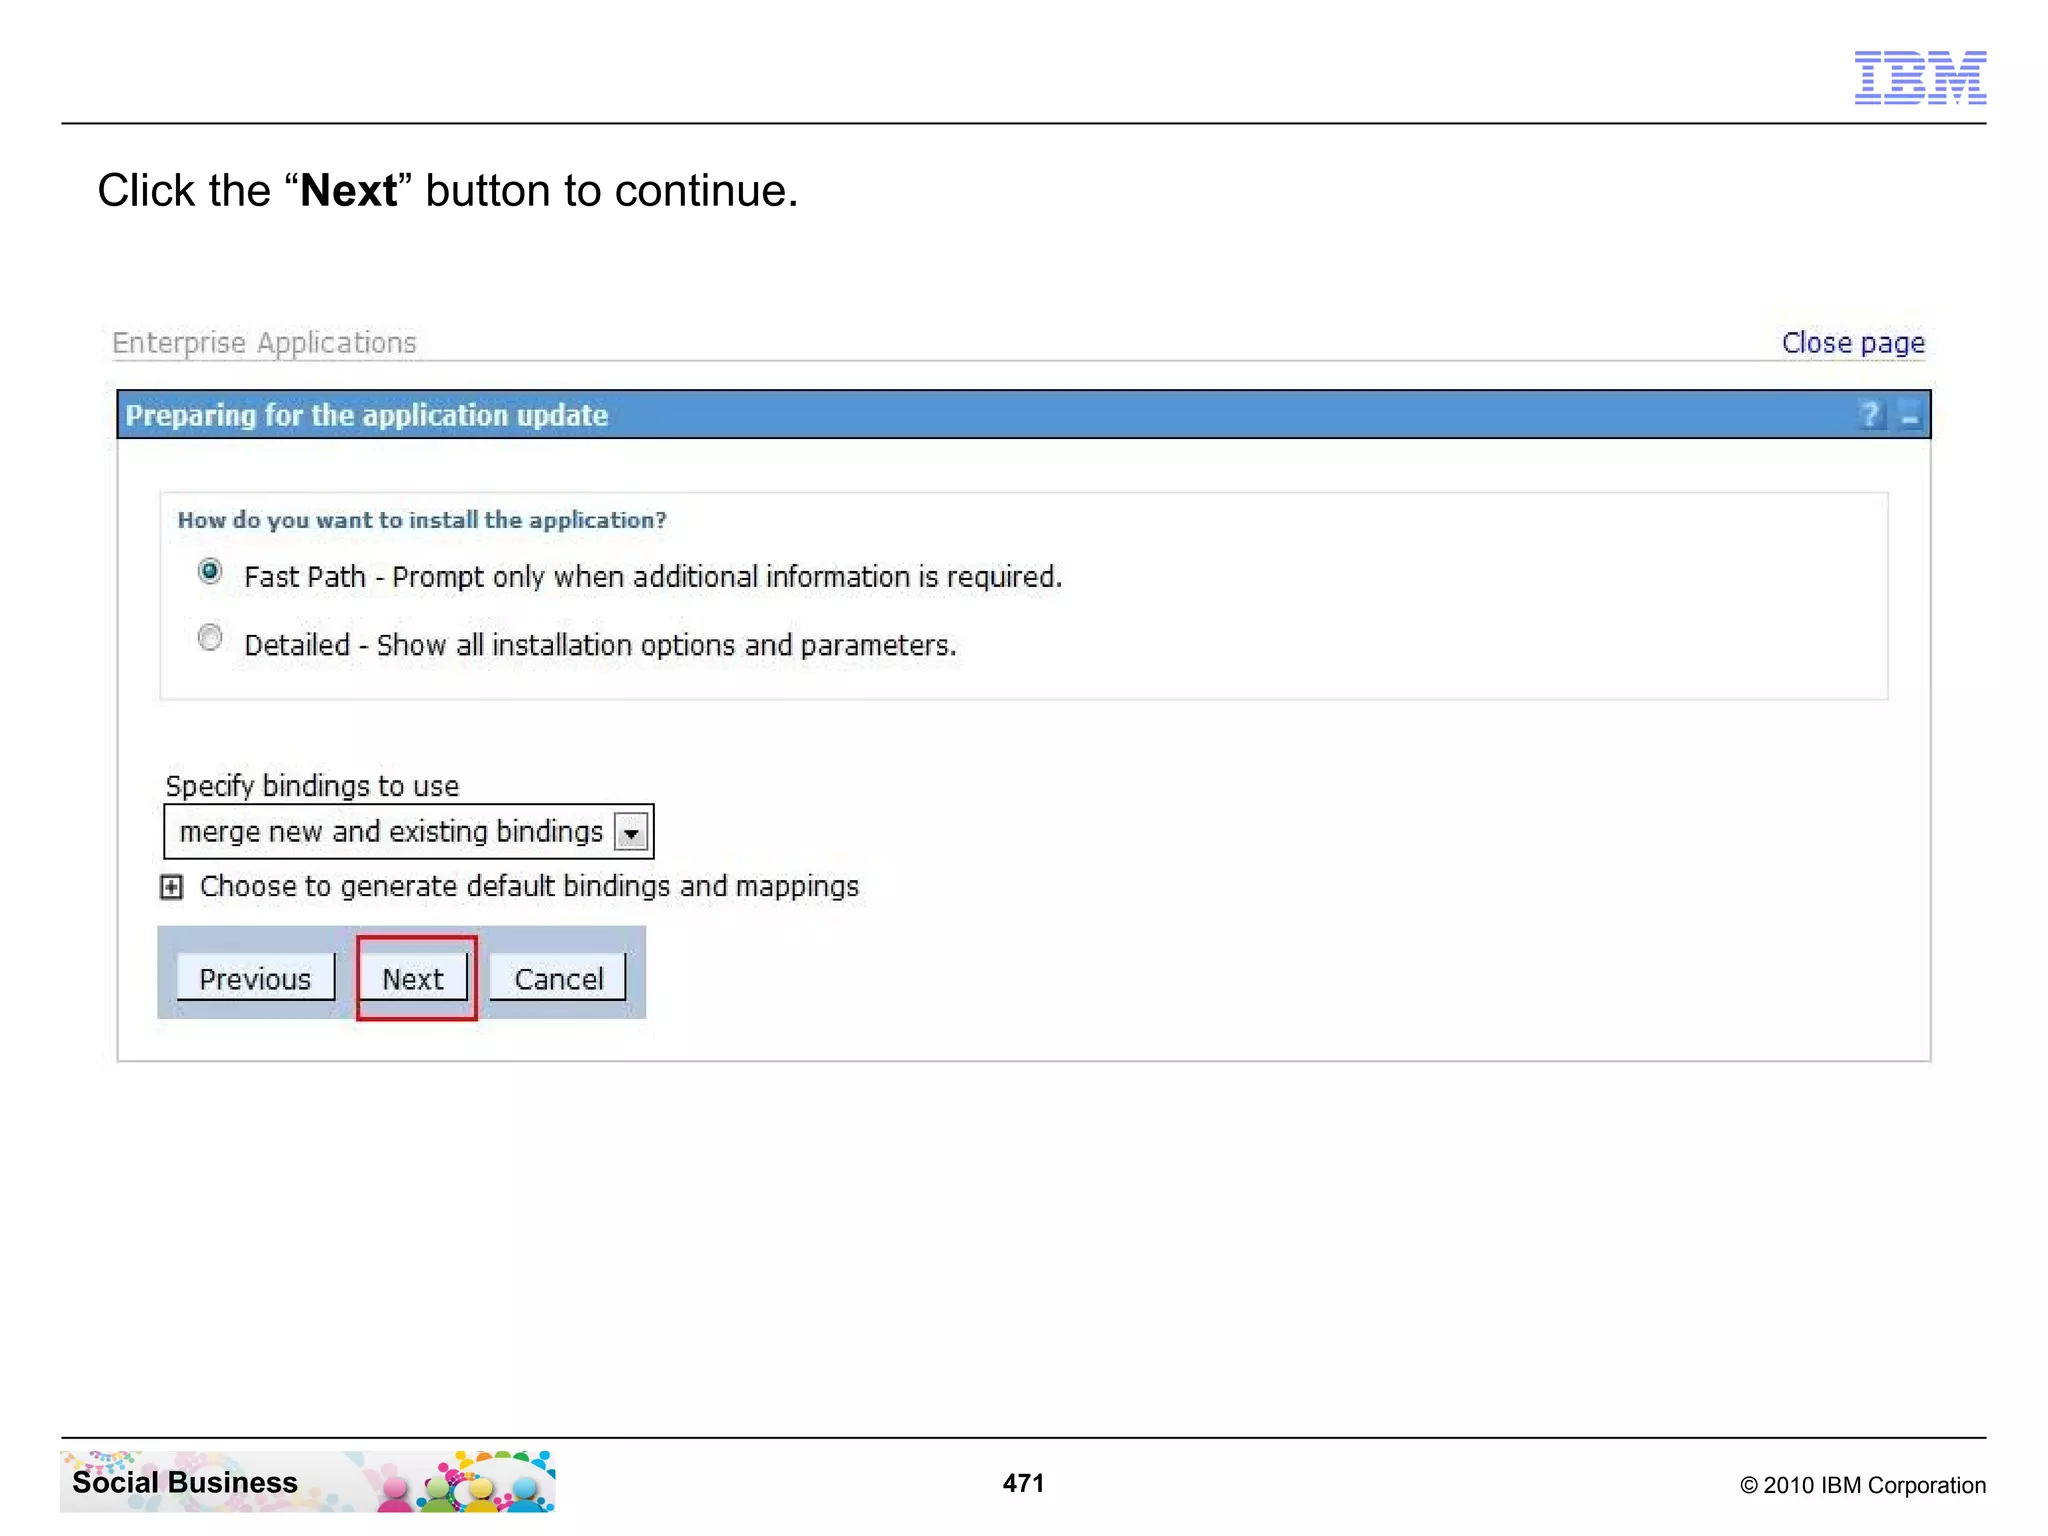Select the Fast Path radio option
Image resolution: width=2048 pixels, height=1536 pixels.
210,571
